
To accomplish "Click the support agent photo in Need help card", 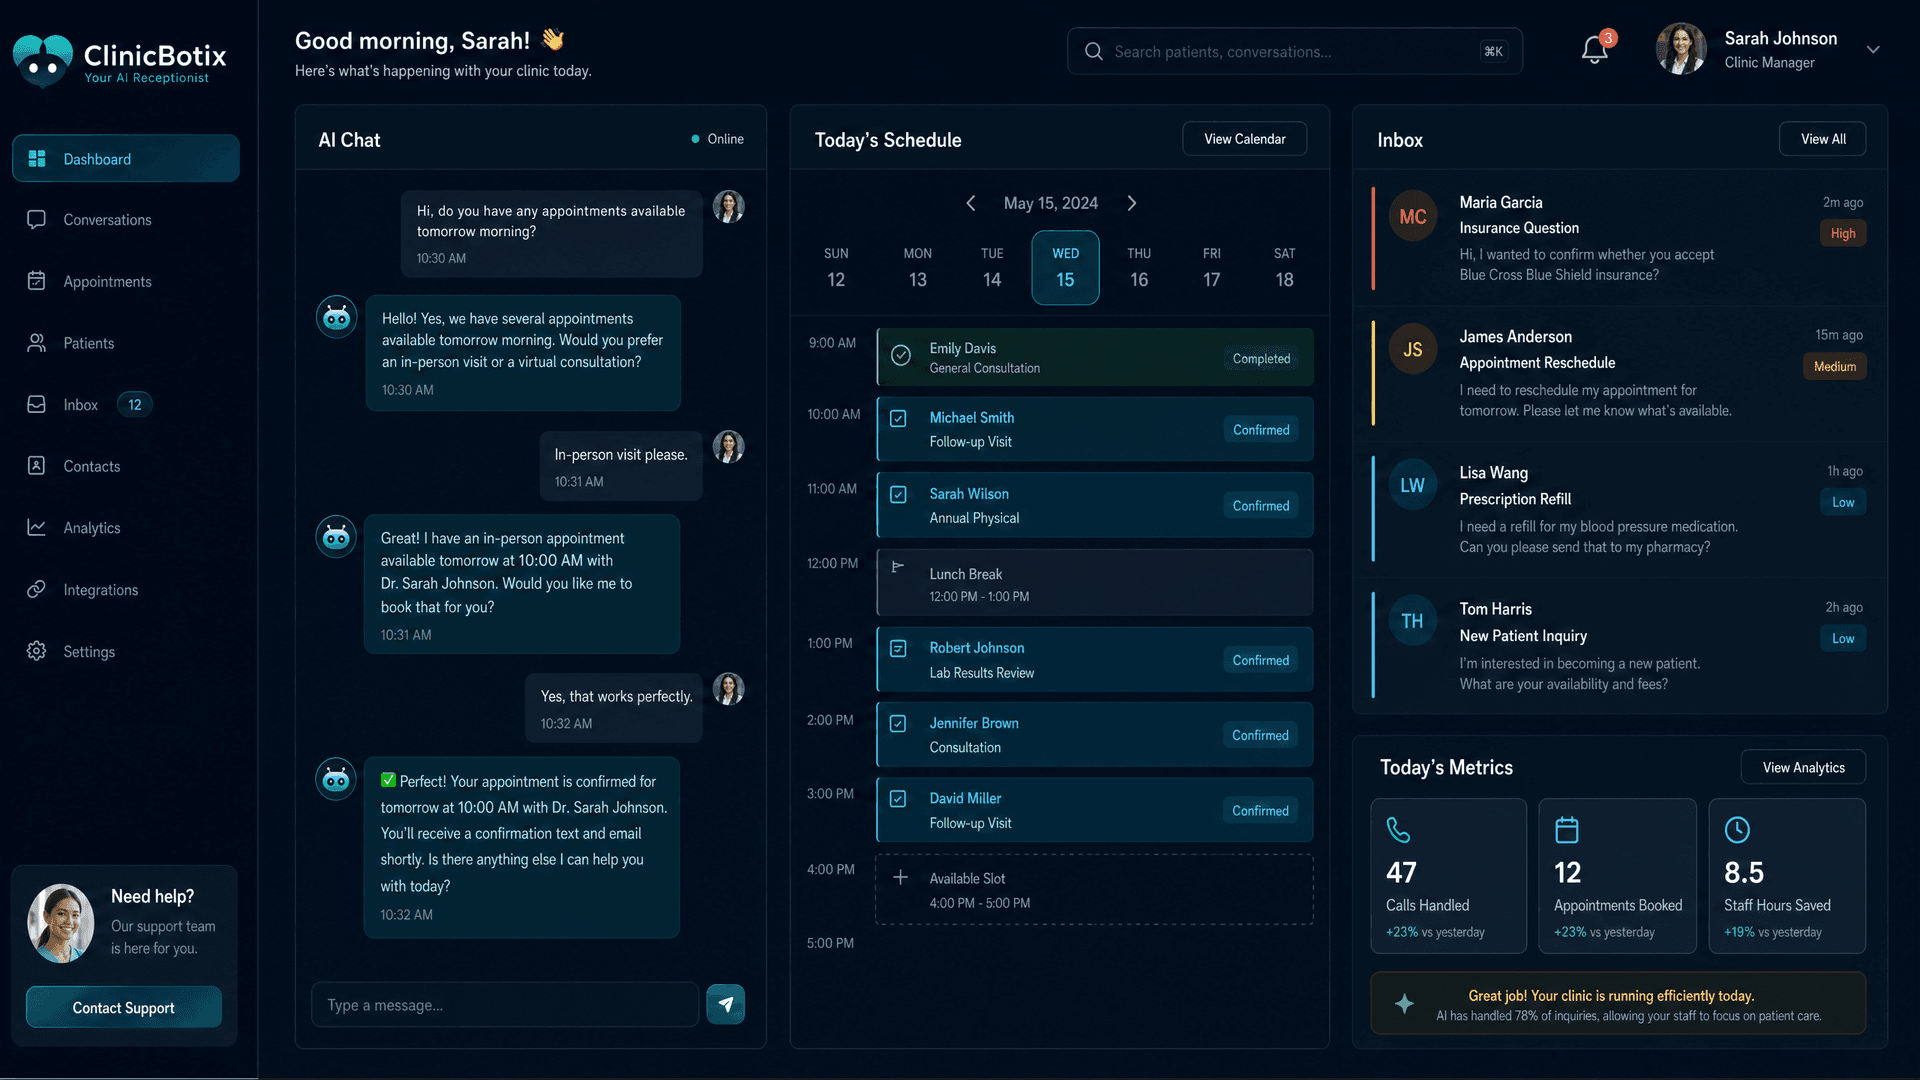I will point(61,922).
